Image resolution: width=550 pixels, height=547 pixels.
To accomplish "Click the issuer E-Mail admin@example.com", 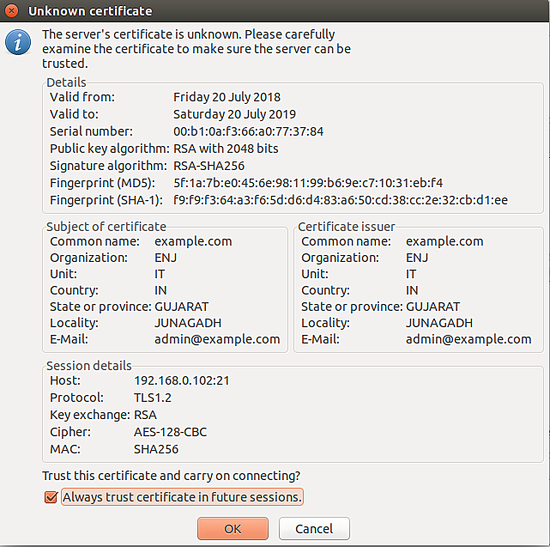I will (x=469, y=339).
